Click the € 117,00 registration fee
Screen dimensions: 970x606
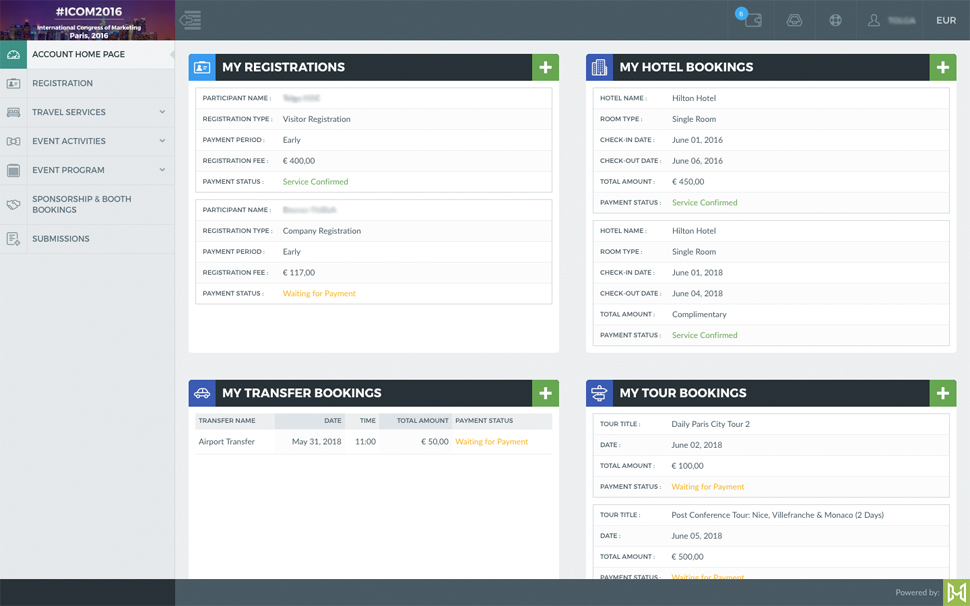point(299,273)
